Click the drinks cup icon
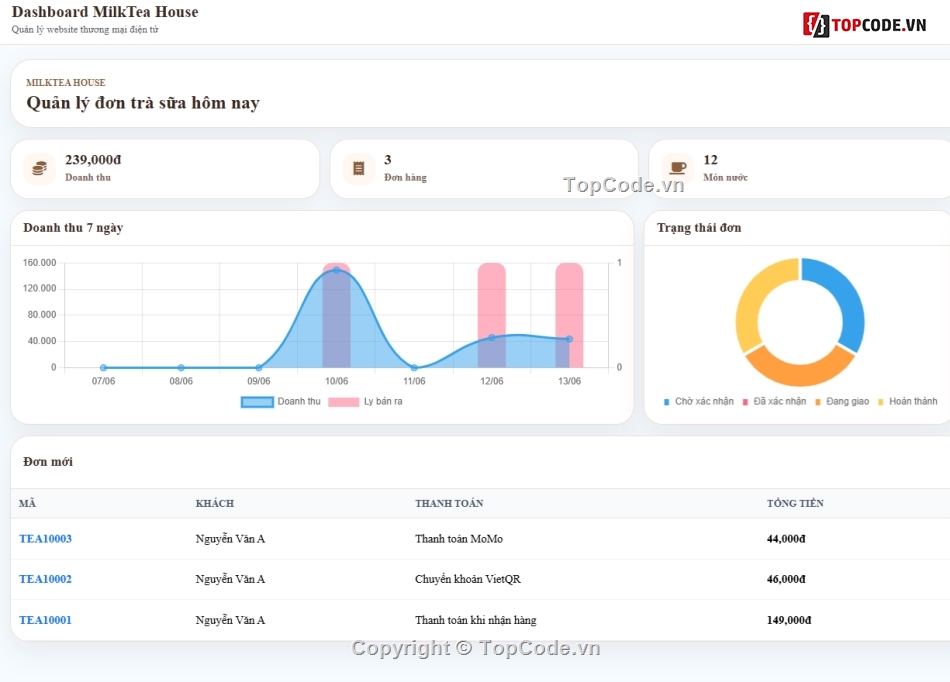The image size is (950, 682). tap(678, 168)
